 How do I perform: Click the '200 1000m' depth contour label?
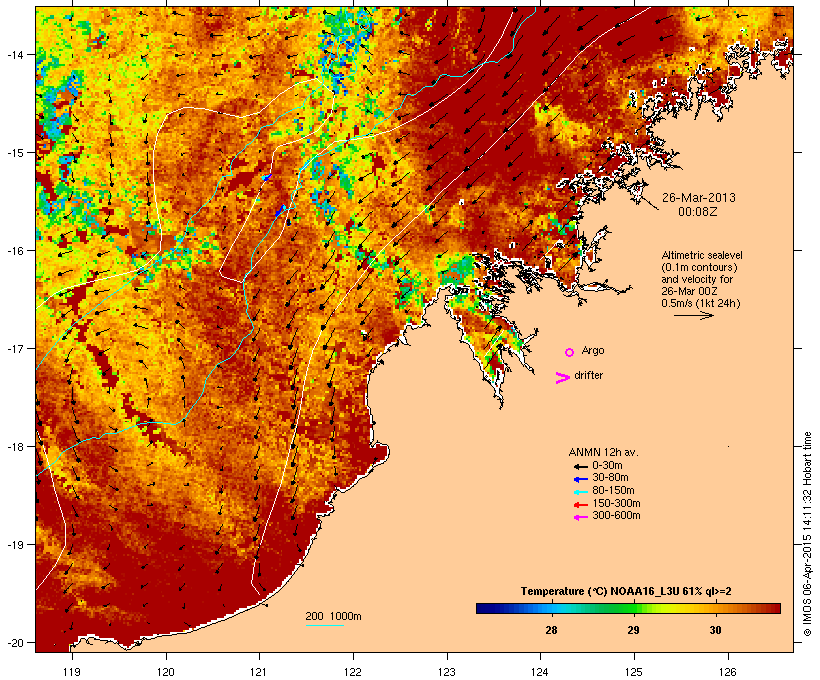tap(333, 616)
